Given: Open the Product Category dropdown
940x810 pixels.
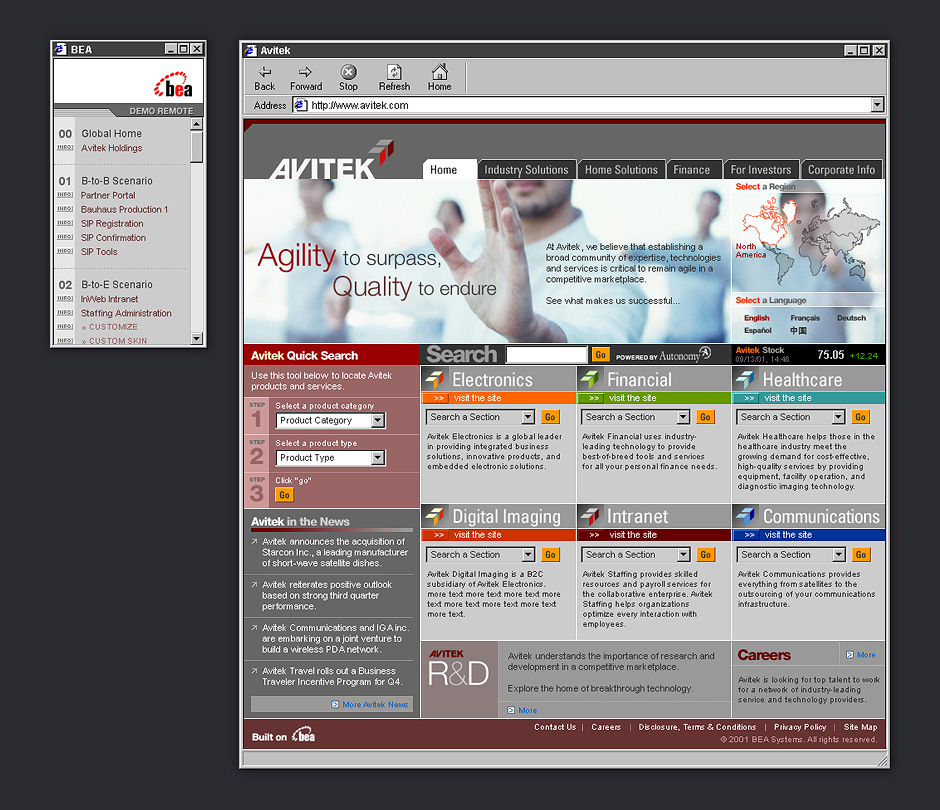Looking at the screenshot, I should click(x=377, y=421).
